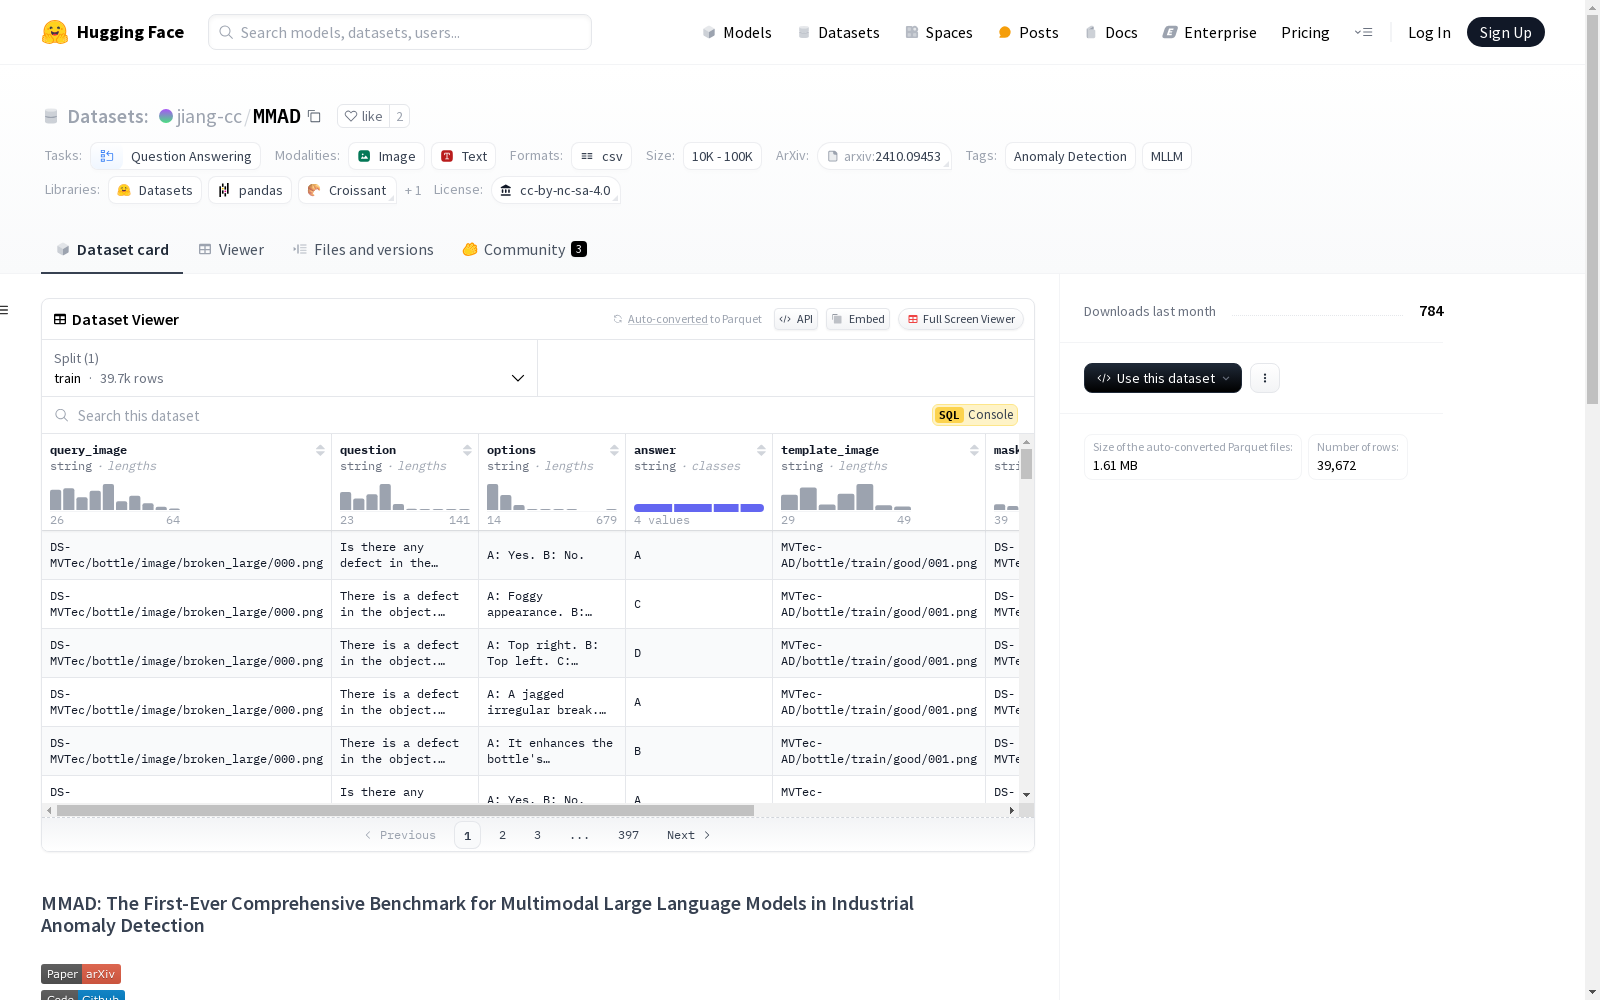
Task: Click the pandas library tag
Action: tap(250, 190)
